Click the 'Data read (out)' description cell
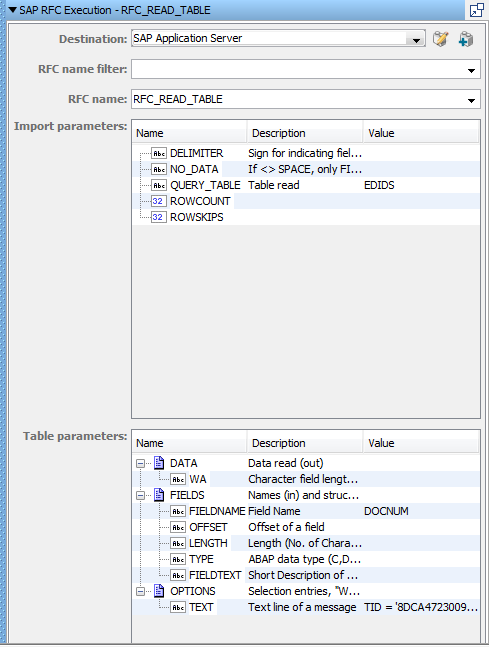489x647 pixels. coord(305,463)
